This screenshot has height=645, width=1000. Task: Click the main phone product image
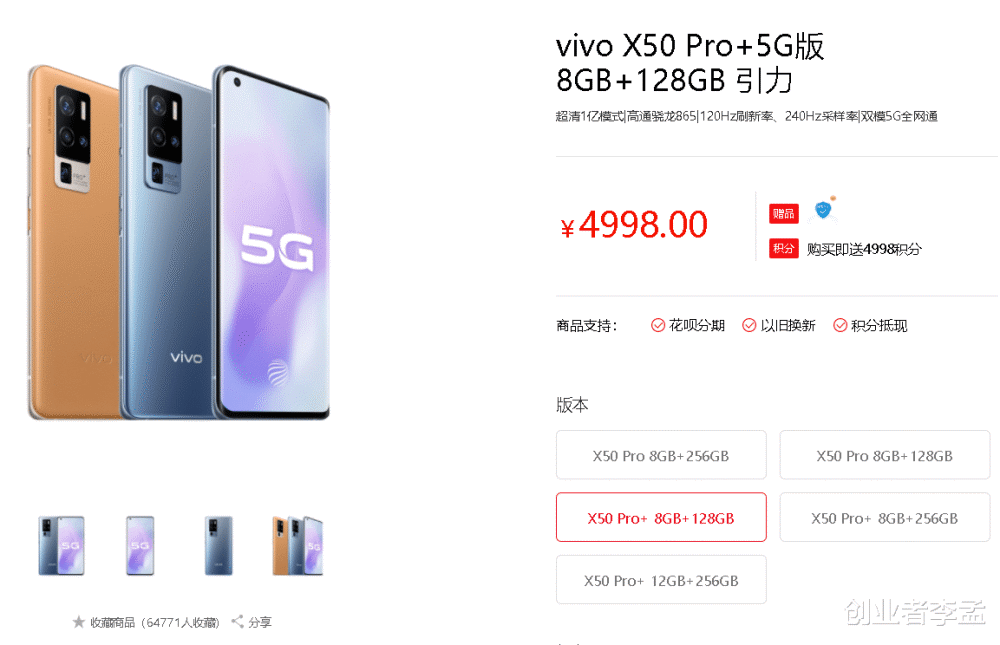tap(179, 242)
